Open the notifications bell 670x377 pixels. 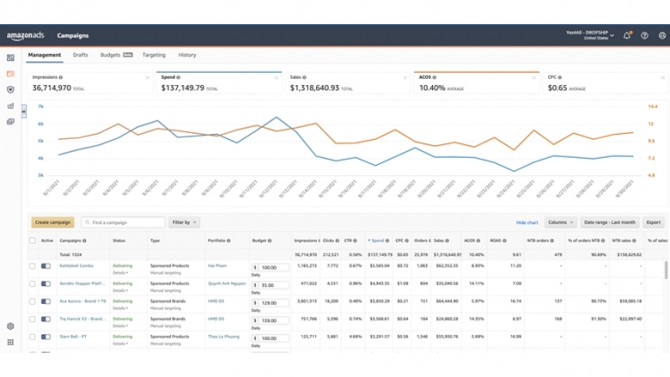tap(627, 35)
